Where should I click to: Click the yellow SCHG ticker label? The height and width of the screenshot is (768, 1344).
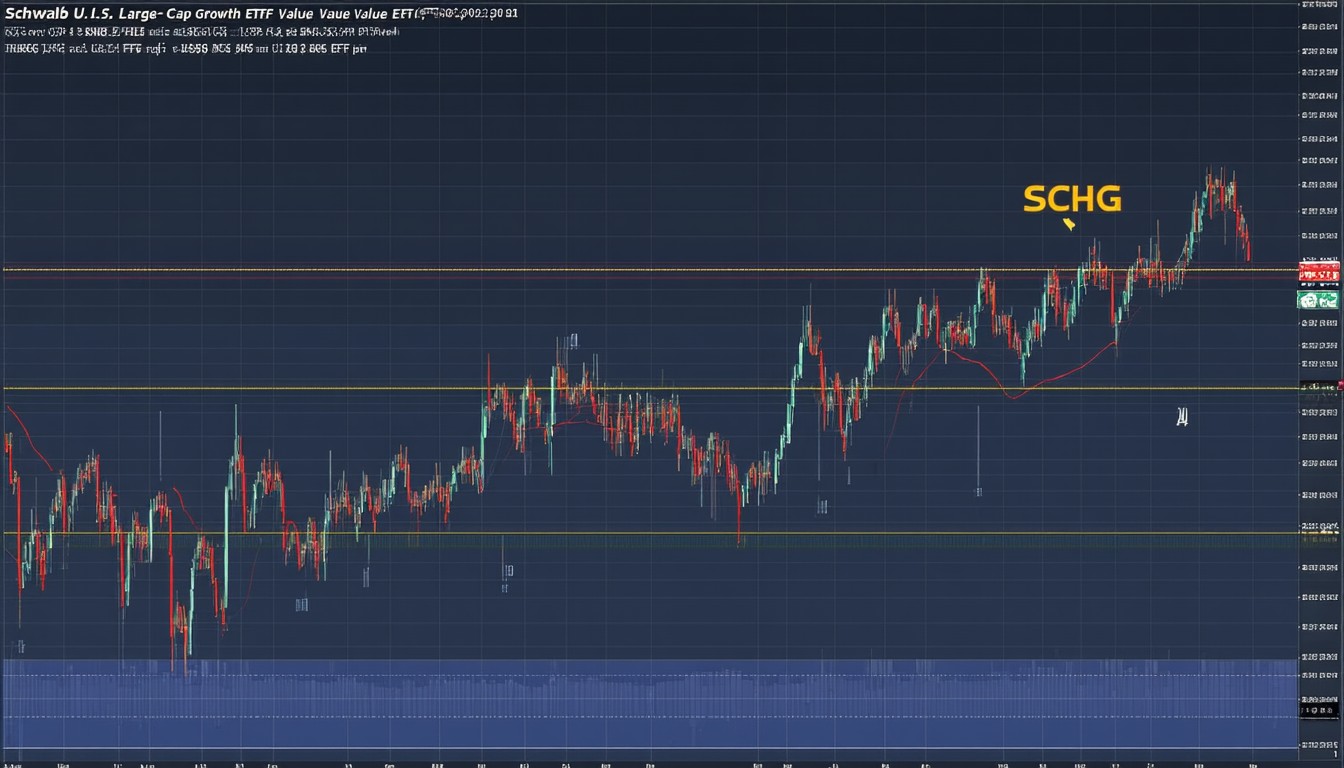pyautogui.click(x=1071, y=199)
